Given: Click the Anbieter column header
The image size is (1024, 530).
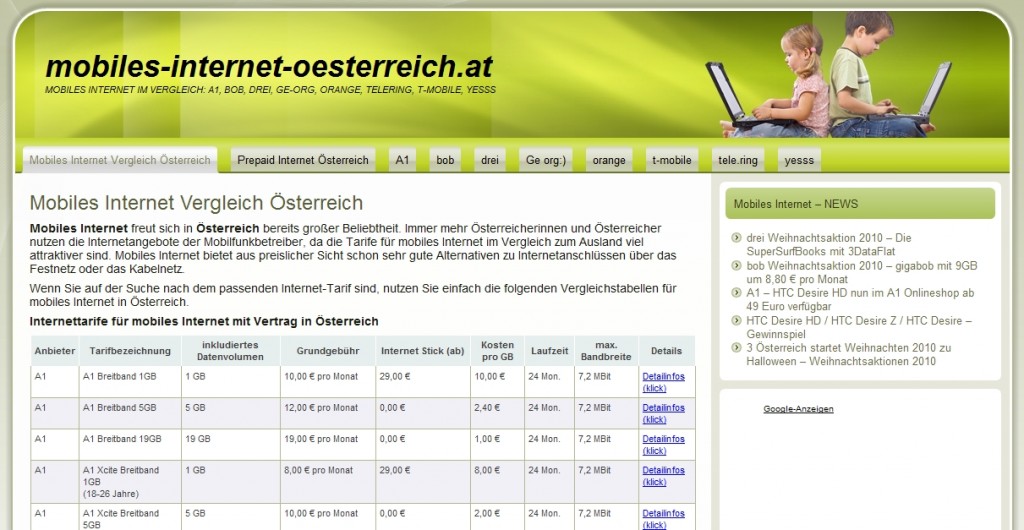Looking at the screenshot, I should (x=55, y=351).
